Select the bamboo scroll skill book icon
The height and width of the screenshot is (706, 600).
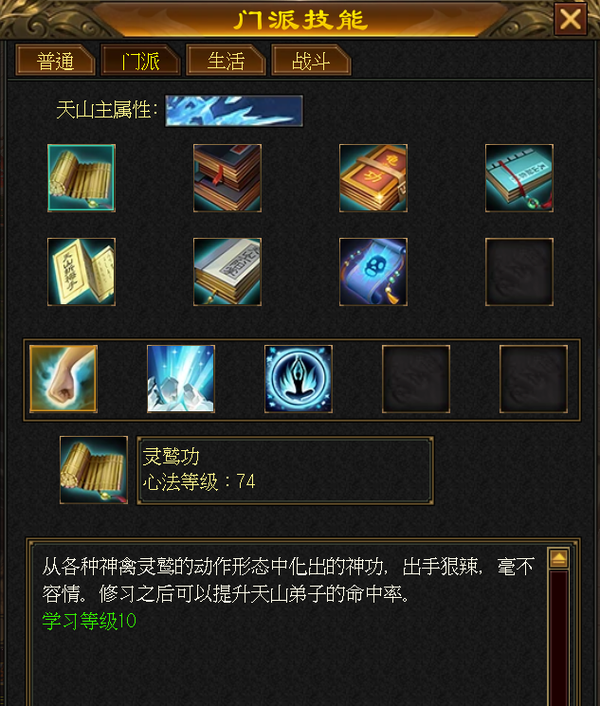click(81, 178)
